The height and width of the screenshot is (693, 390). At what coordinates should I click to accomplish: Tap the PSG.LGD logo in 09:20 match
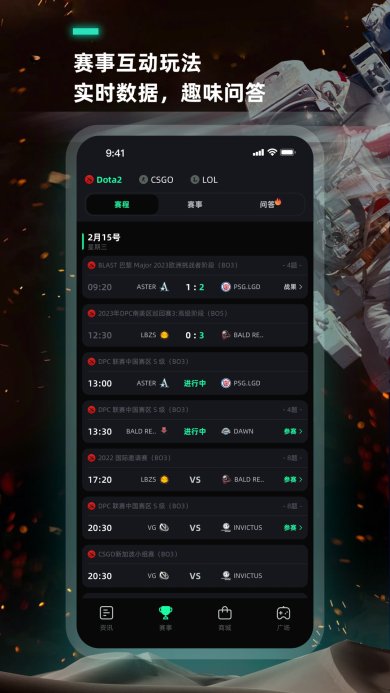[226, 287]
